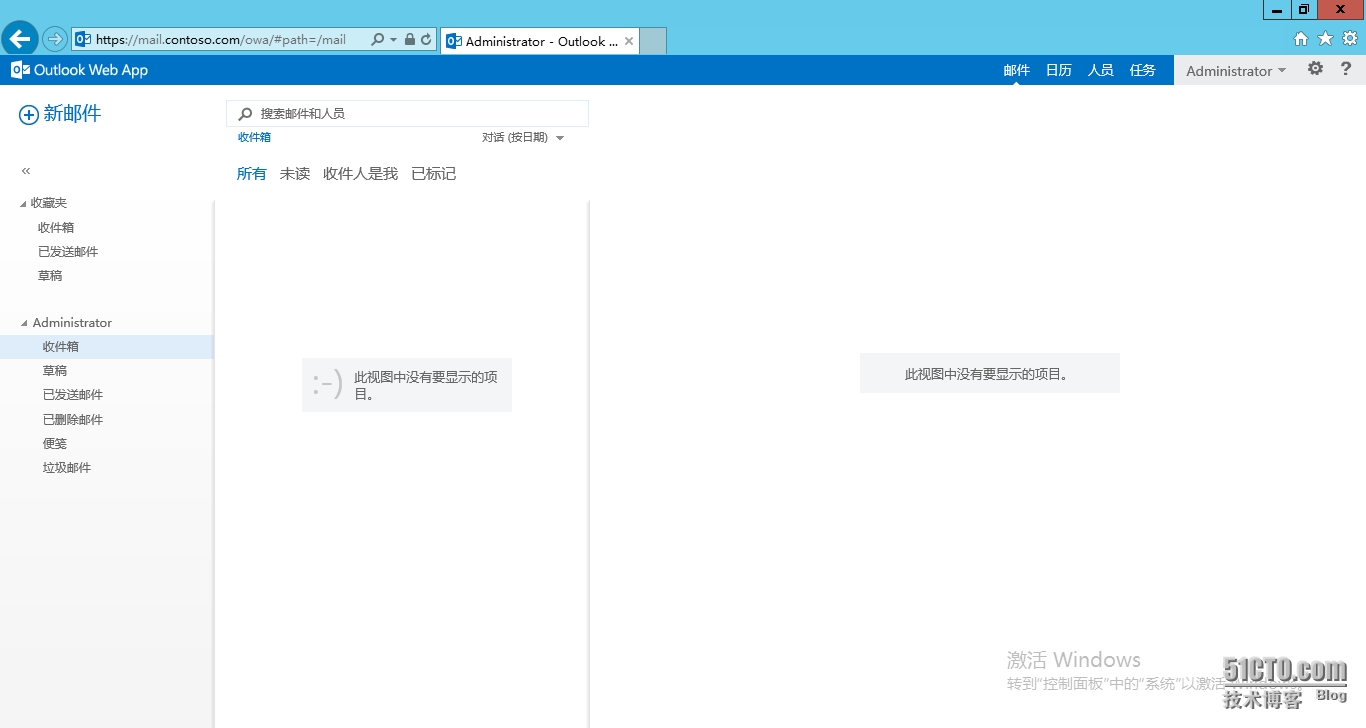
Task: Open the 任务 section
Action: coord(1142,69)
